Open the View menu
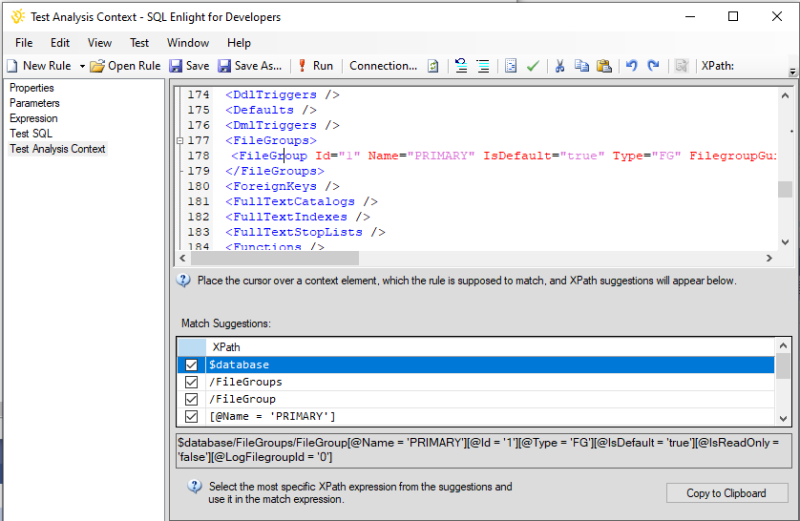Screen dimensions: 800x521 (x=99, y=43)
